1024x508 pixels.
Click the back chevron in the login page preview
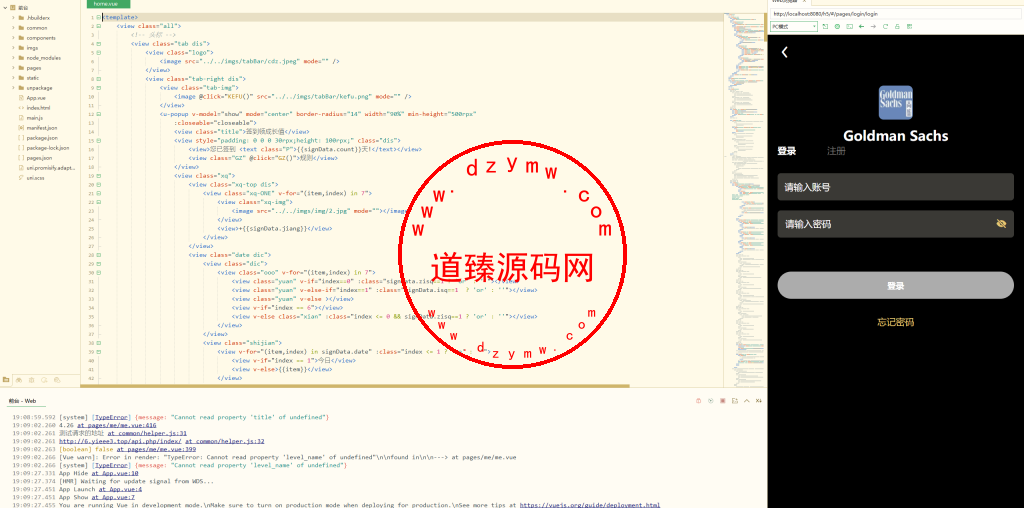coord(785,52)
